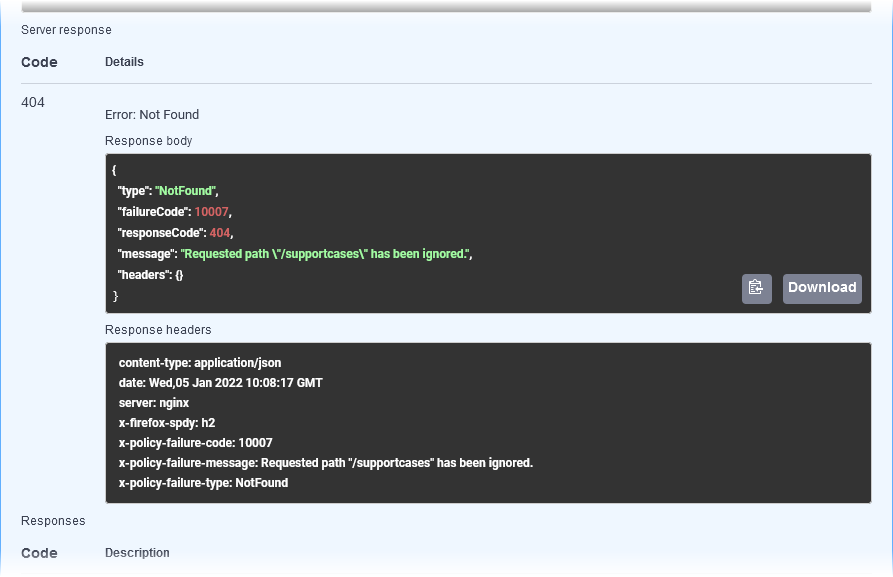The width and height of the screenshot is (893, 577).
Task: Select the JSON "message" line about supportcases
Action: point(294,254)
